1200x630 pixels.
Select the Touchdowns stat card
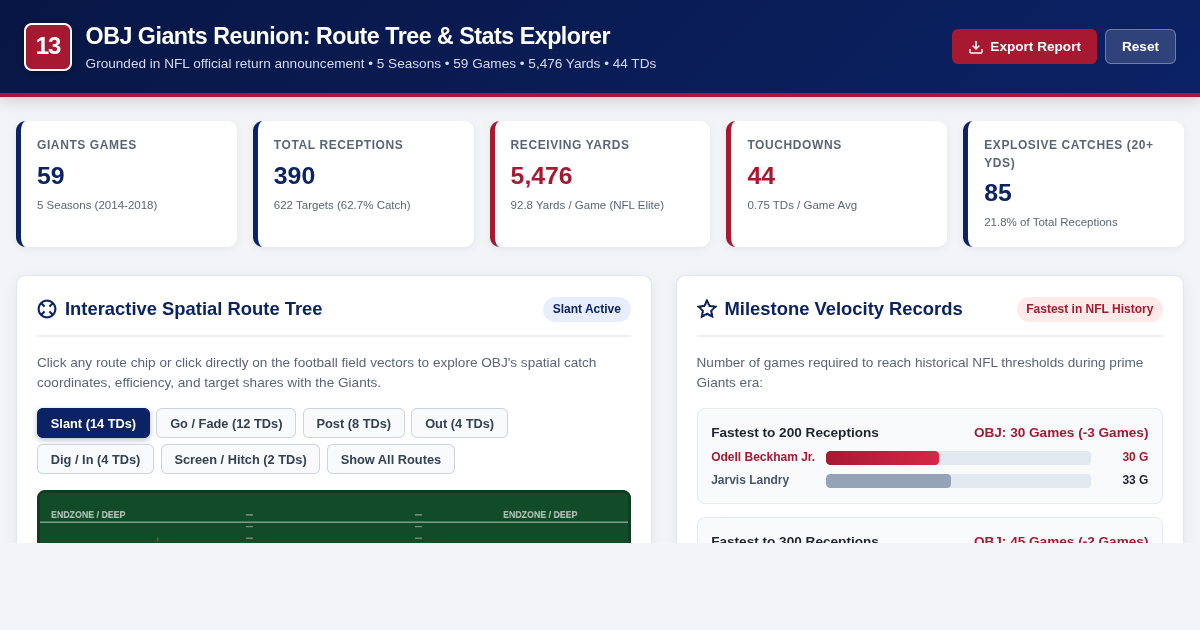pyautogui.click(x=837, y=184)
